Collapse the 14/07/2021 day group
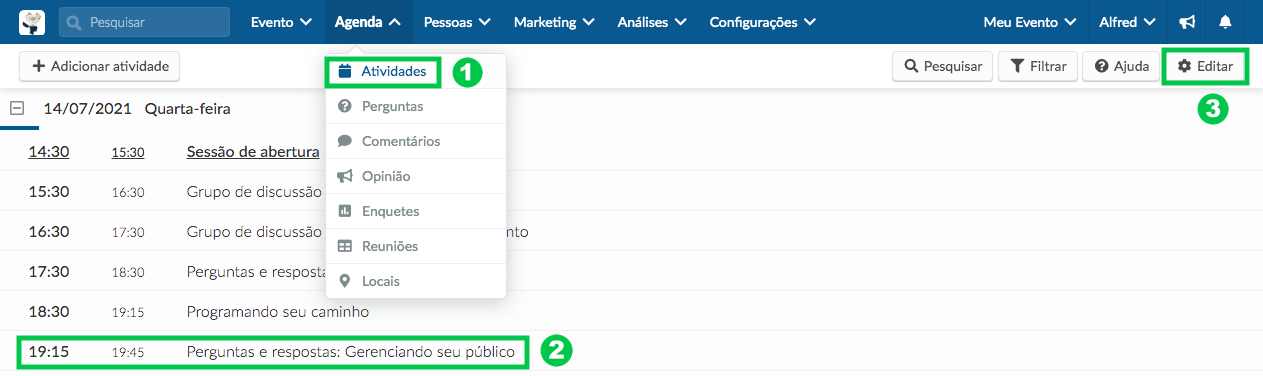Viewport: 1263px width, 376px height. 17,108
